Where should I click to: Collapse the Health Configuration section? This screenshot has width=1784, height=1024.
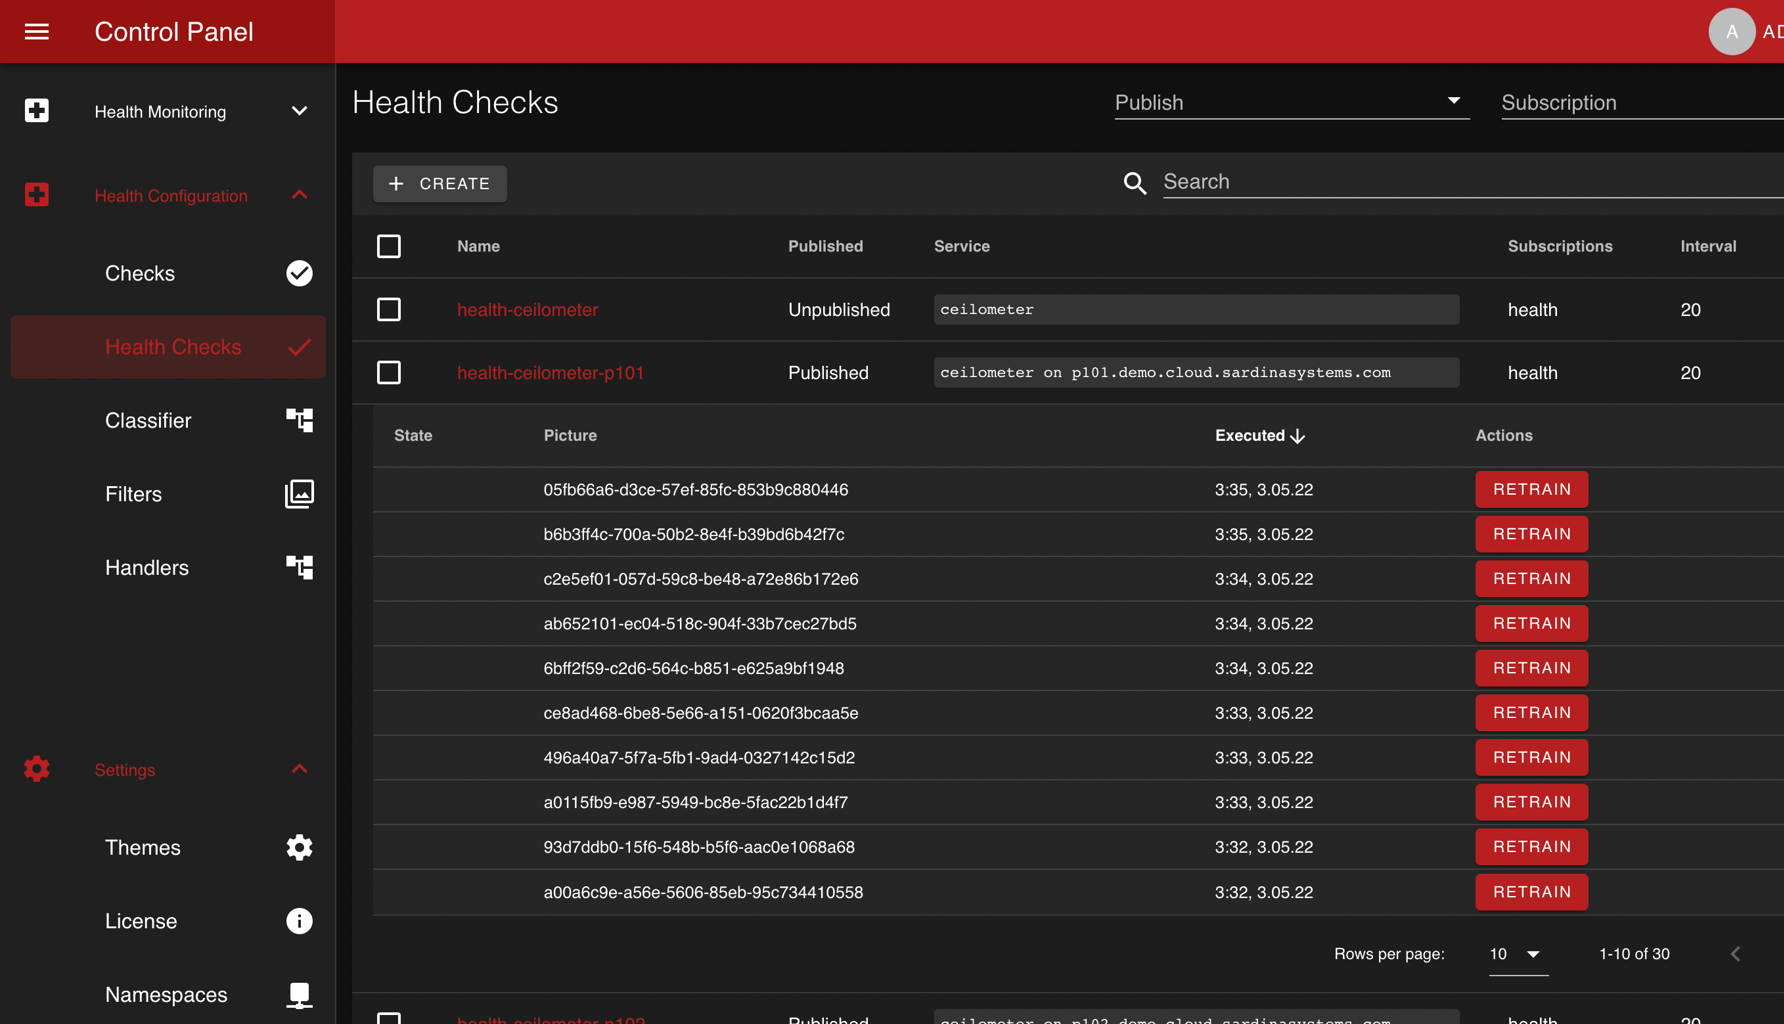coord(299,195)
